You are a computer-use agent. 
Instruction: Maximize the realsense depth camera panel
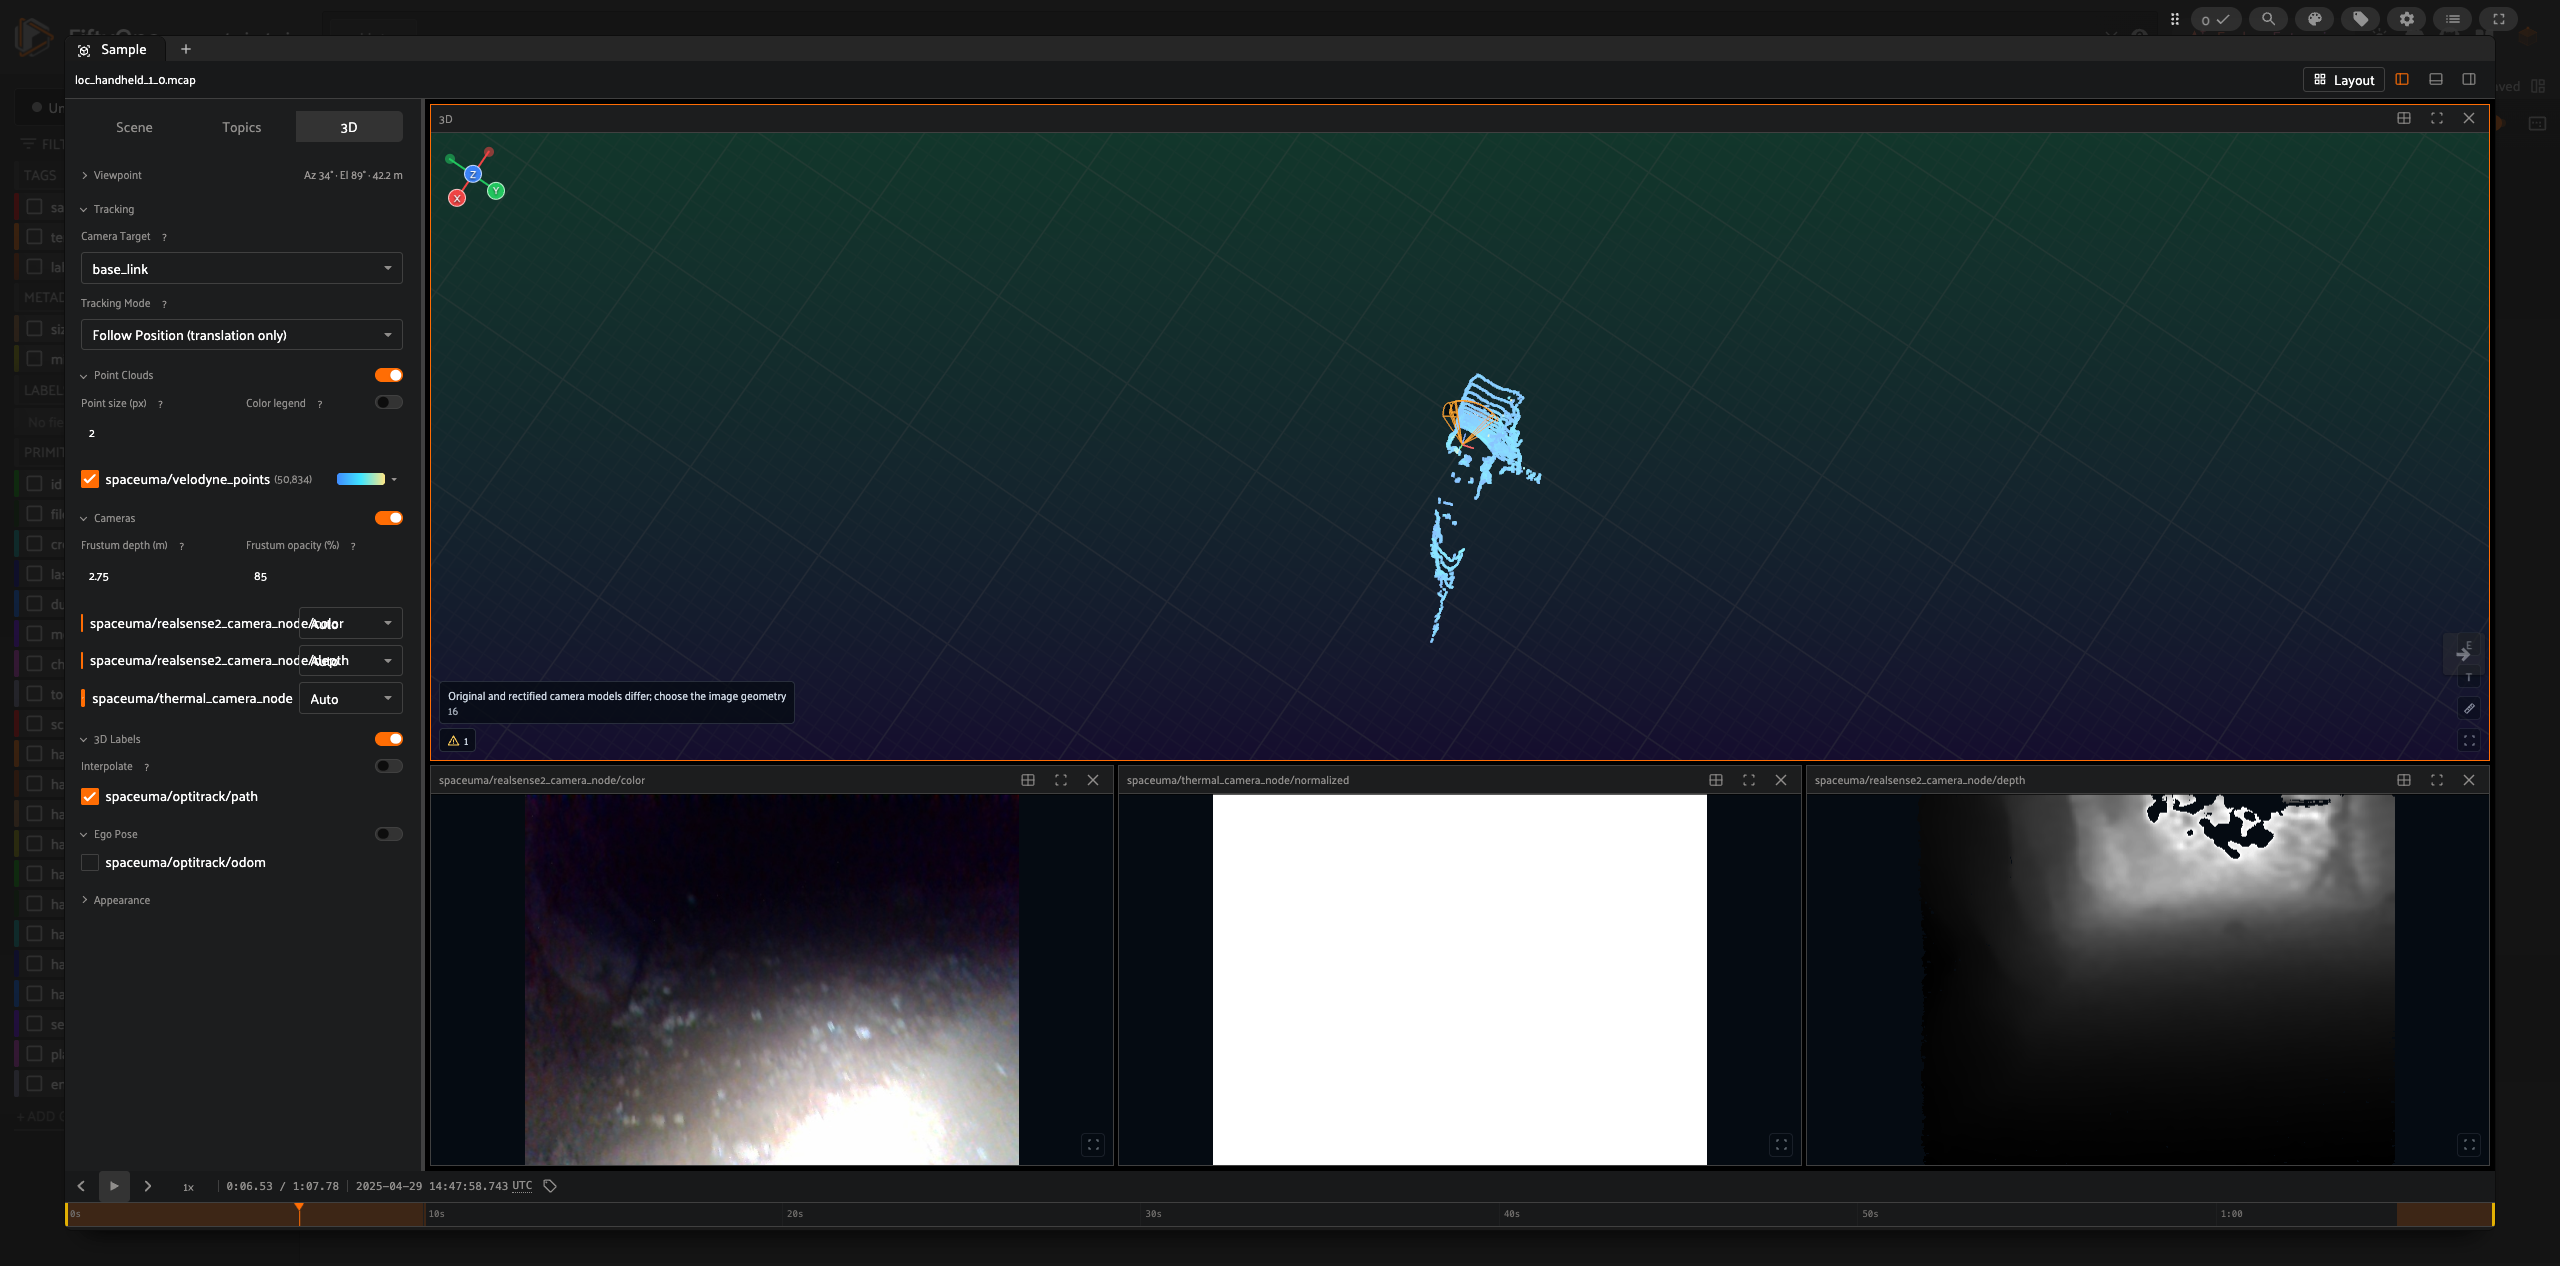coord(2437,780)
